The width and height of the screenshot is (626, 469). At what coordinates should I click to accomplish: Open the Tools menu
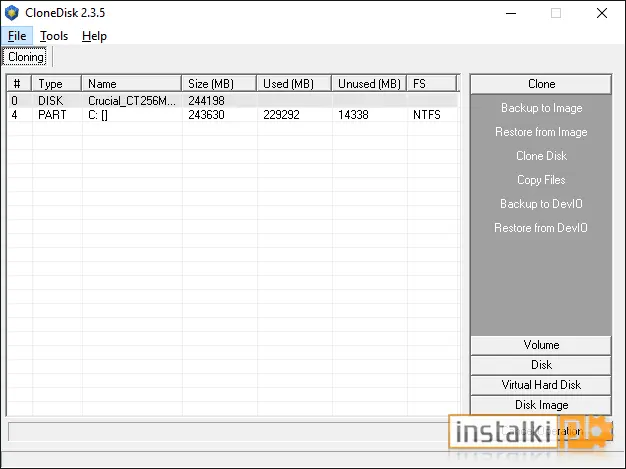point(54,36)
